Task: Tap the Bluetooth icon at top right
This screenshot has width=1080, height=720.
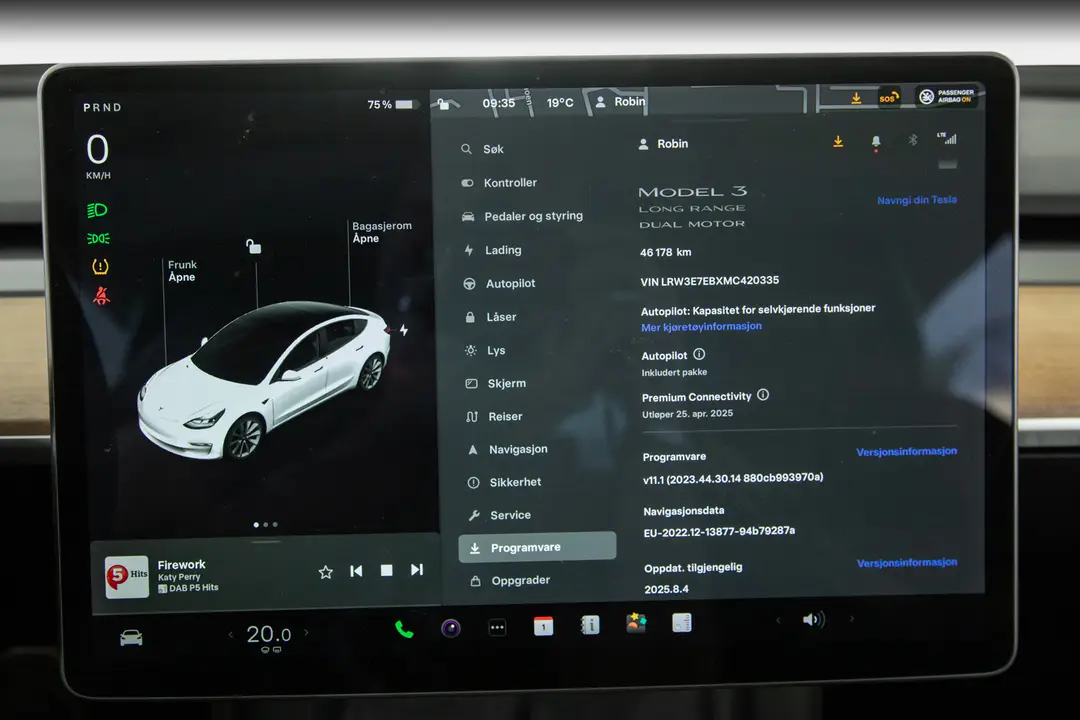Action: click(912, 140)
